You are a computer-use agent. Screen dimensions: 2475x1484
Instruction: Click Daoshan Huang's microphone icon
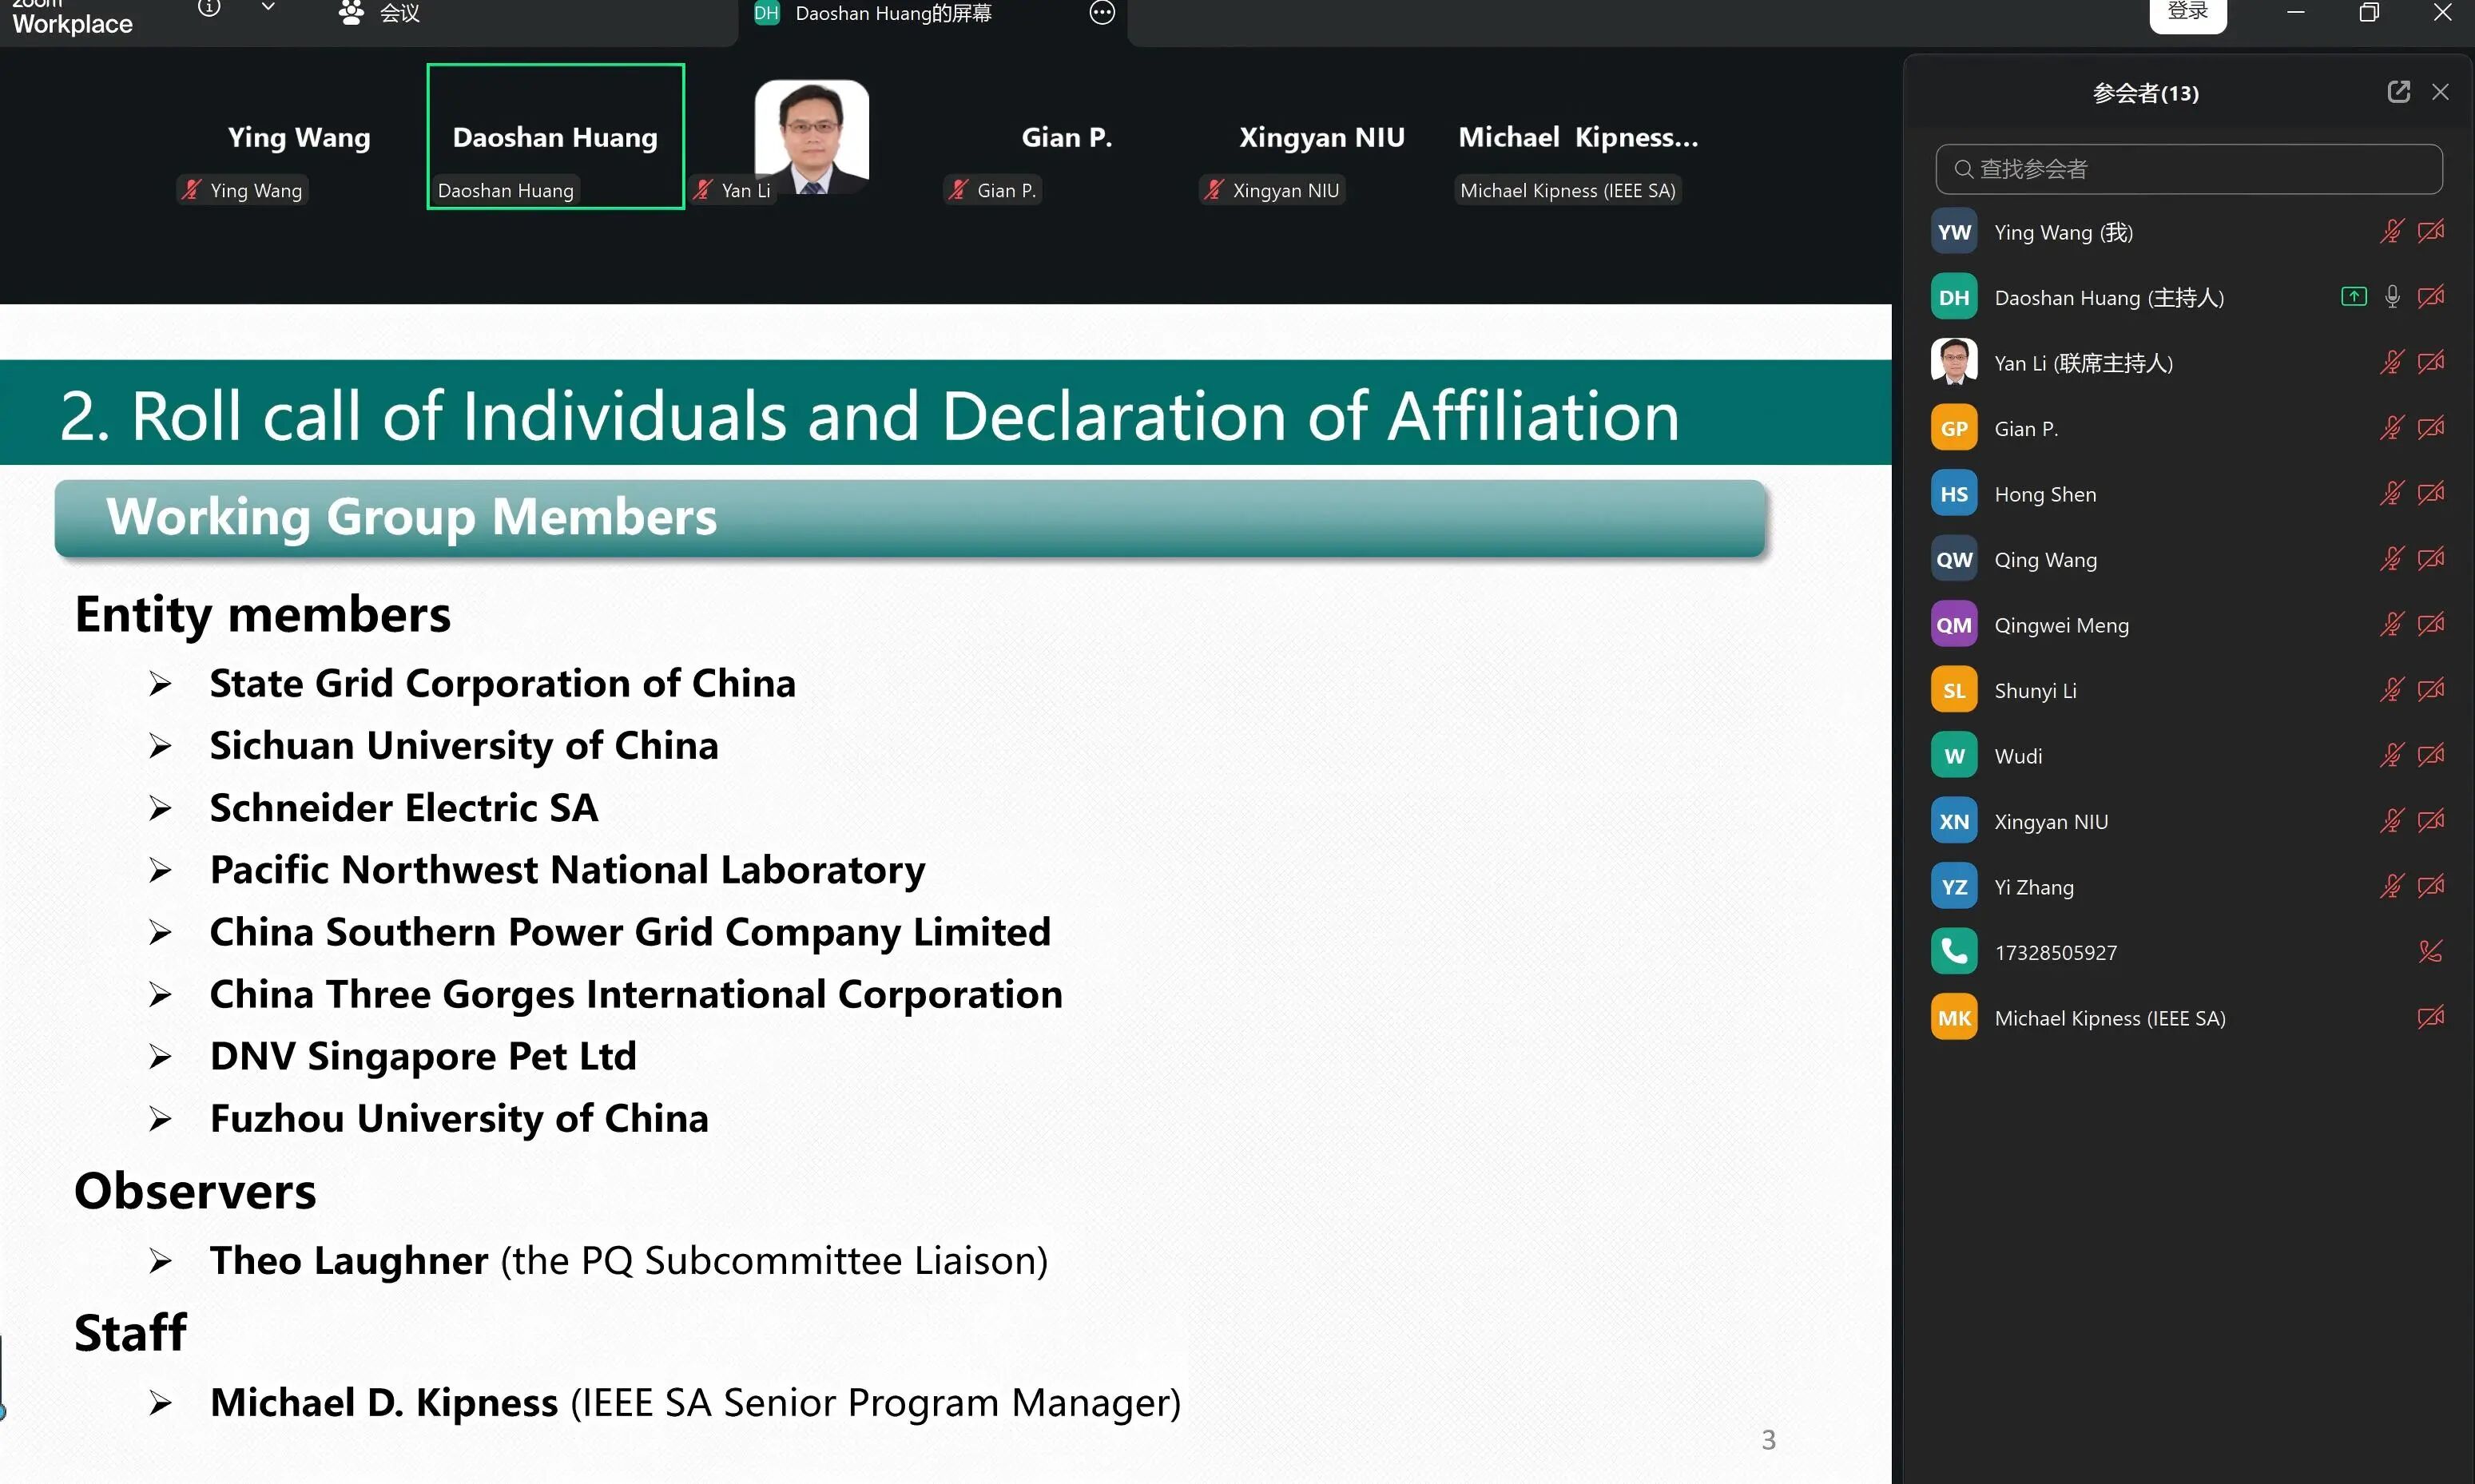[2391, 297]
